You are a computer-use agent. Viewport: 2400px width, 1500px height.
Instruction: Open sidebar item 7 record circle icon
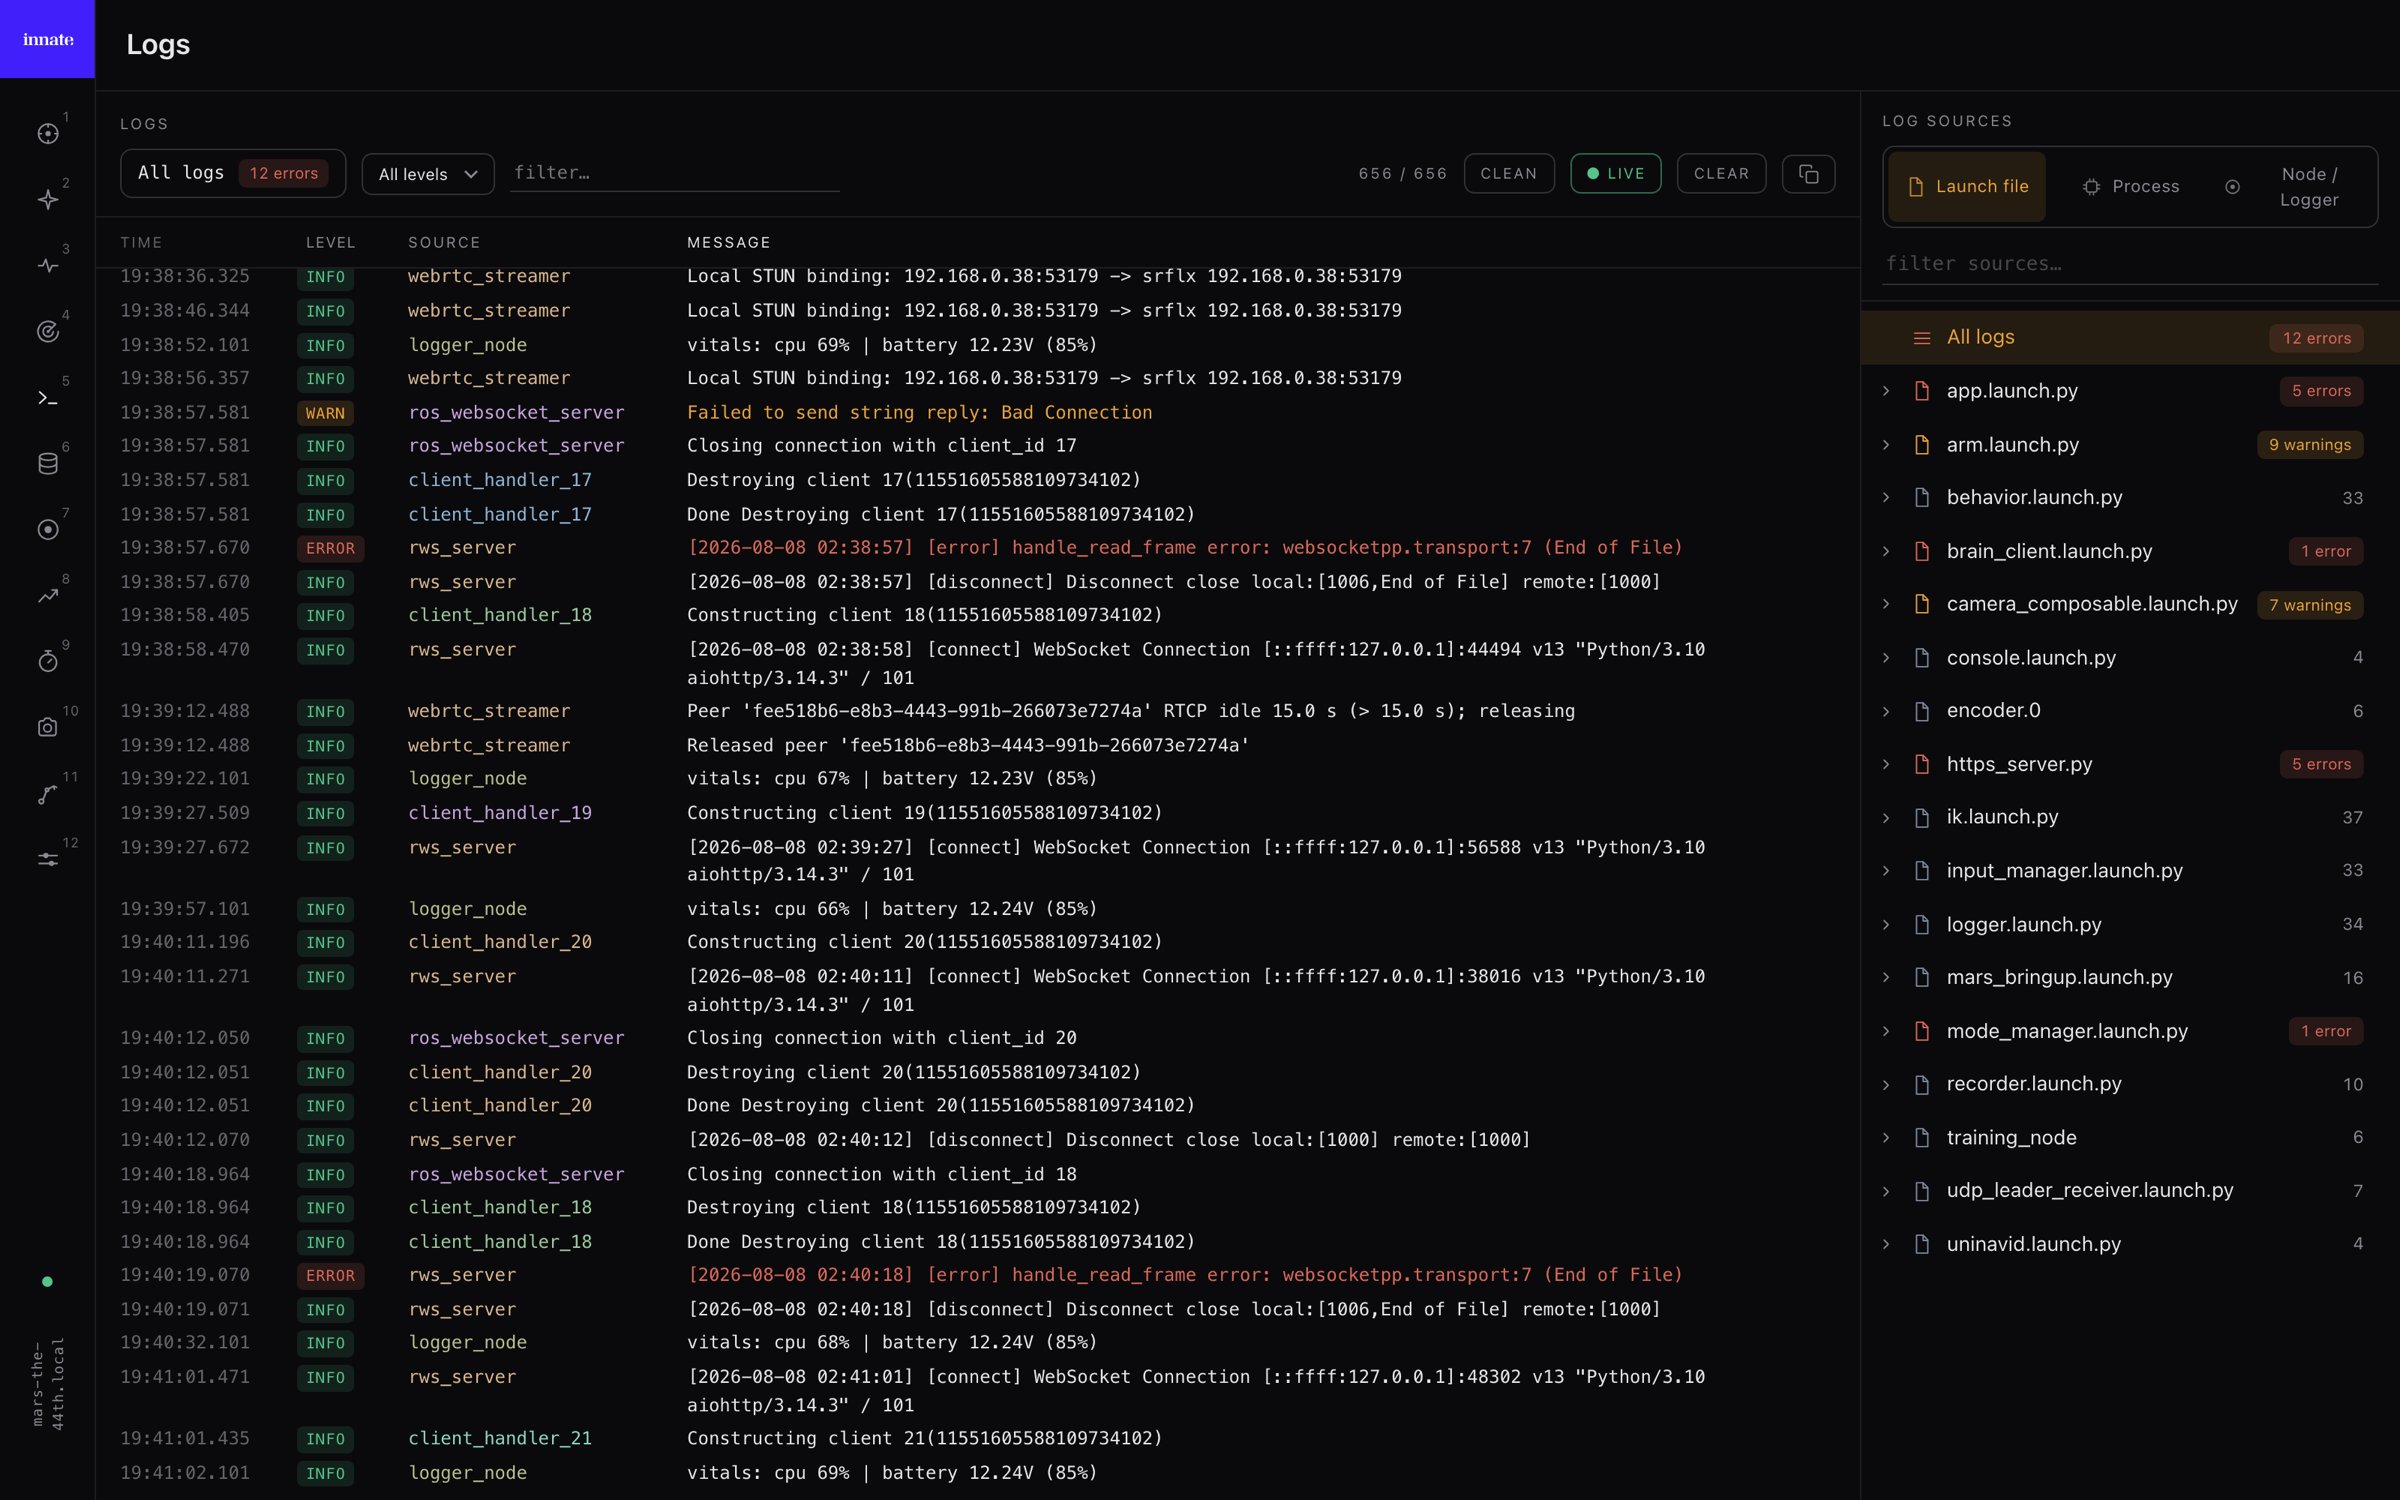[47, 530]
